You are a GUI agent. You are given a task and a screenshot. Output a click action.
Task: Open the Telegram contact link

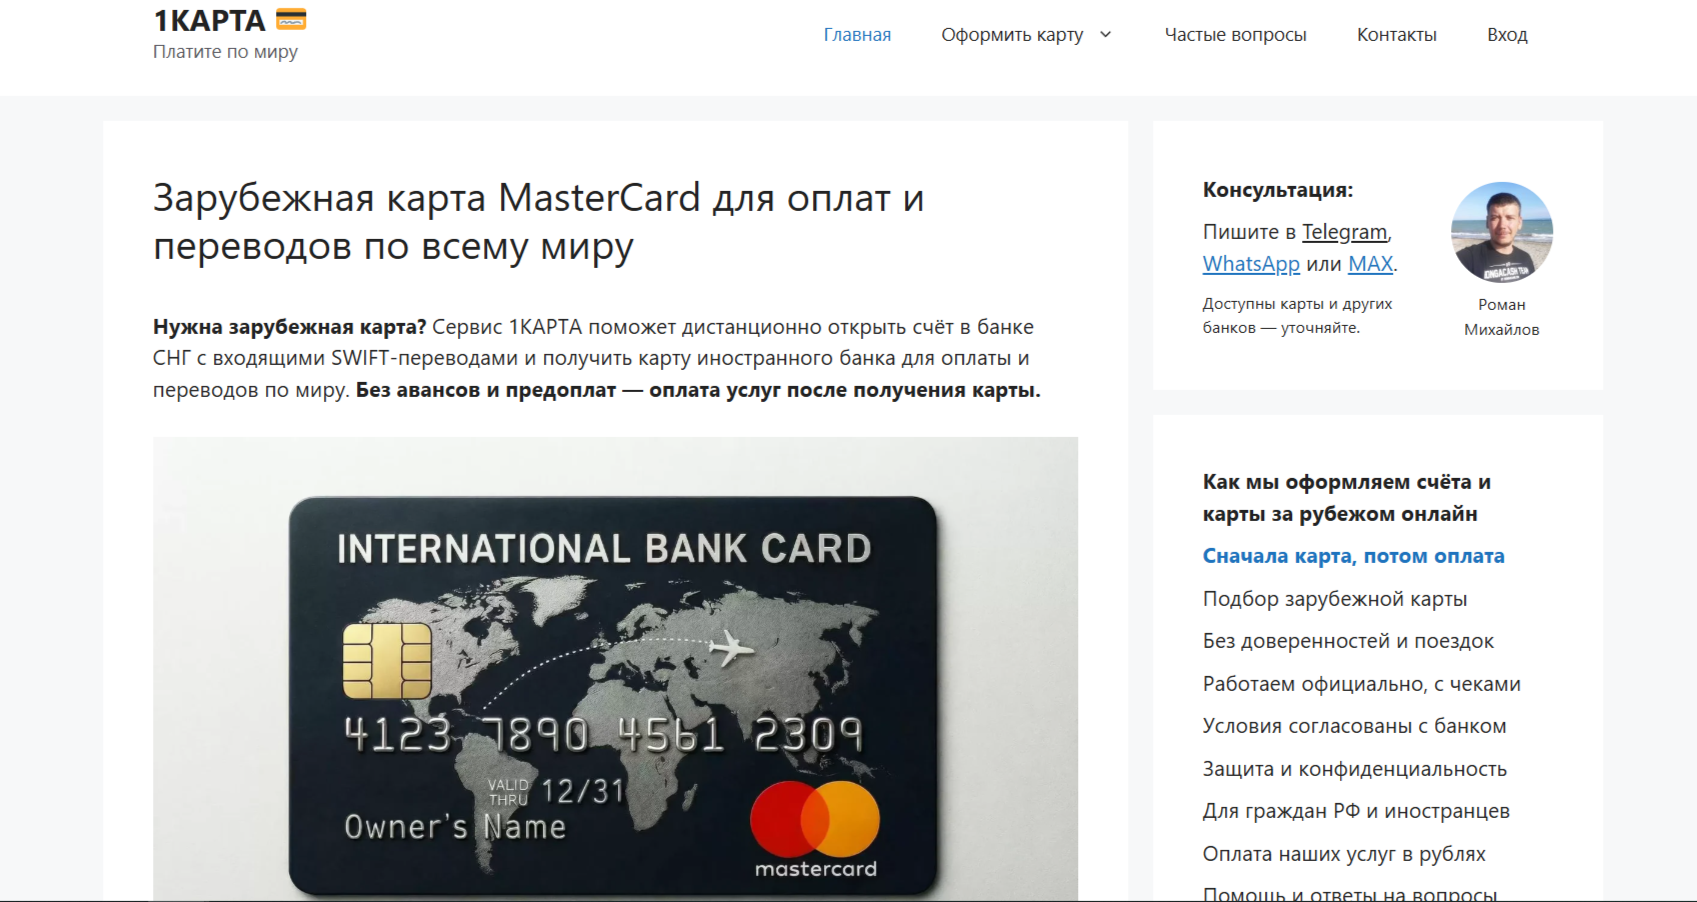click(x=1344, y=232)
